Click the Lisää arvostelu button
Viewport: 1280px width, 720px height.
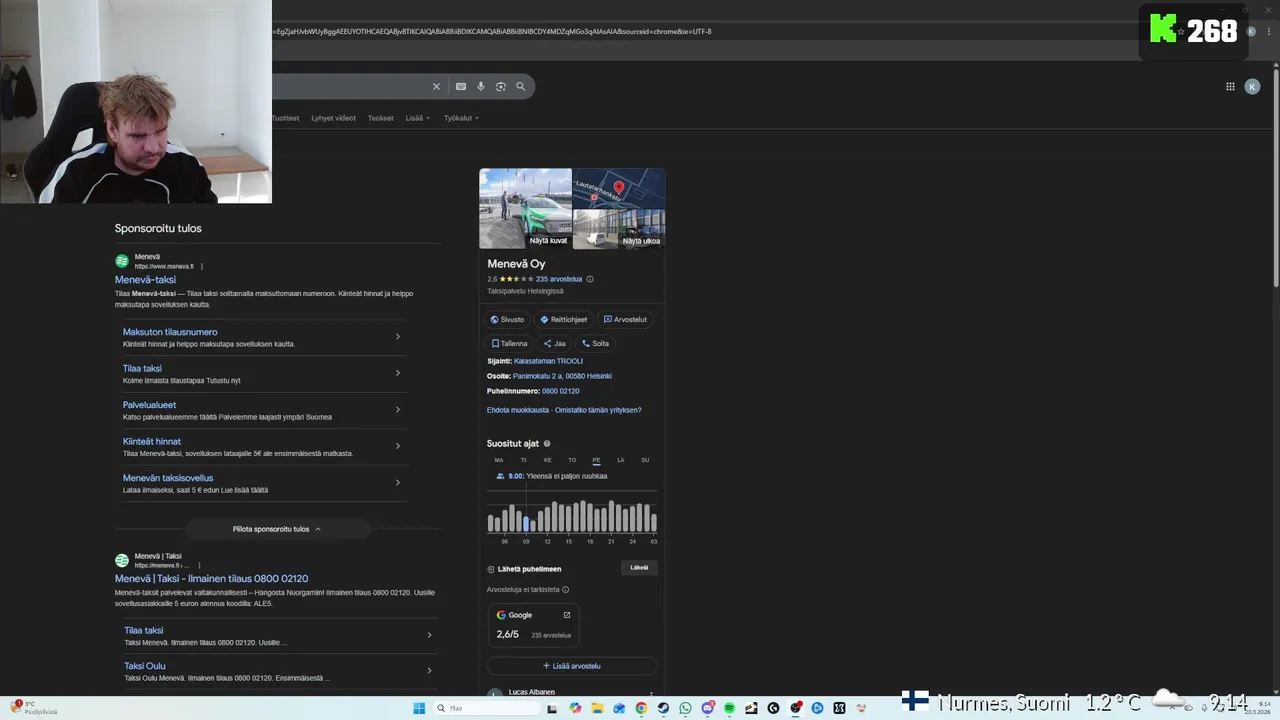[x=572, y=666]
